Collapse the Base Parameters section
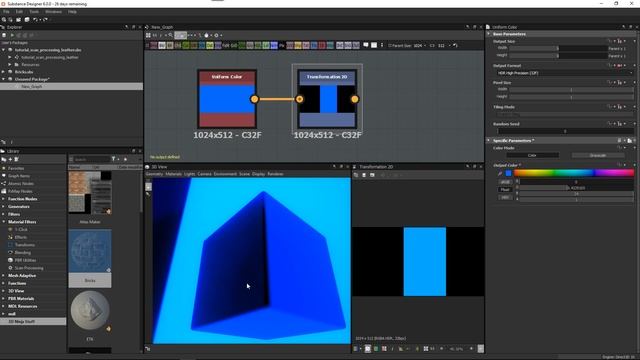This screenshot has width=640, height=360. 489,34
